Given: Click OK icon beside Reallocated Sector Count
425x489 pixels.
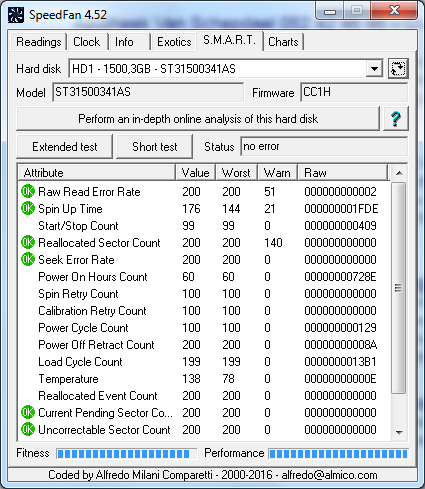Looking at the screenshot, I should point(28,243).
